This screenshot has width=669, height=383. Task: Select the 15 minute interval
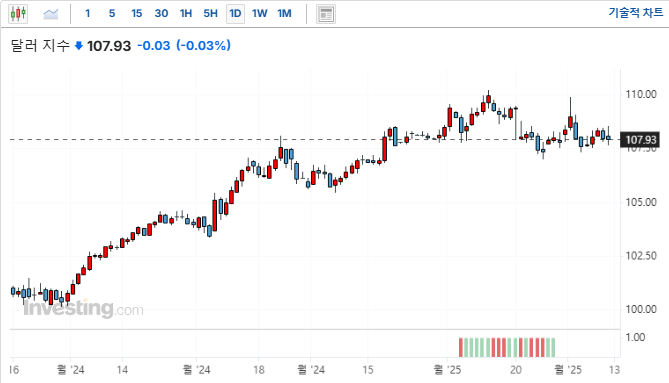[137, 13]
